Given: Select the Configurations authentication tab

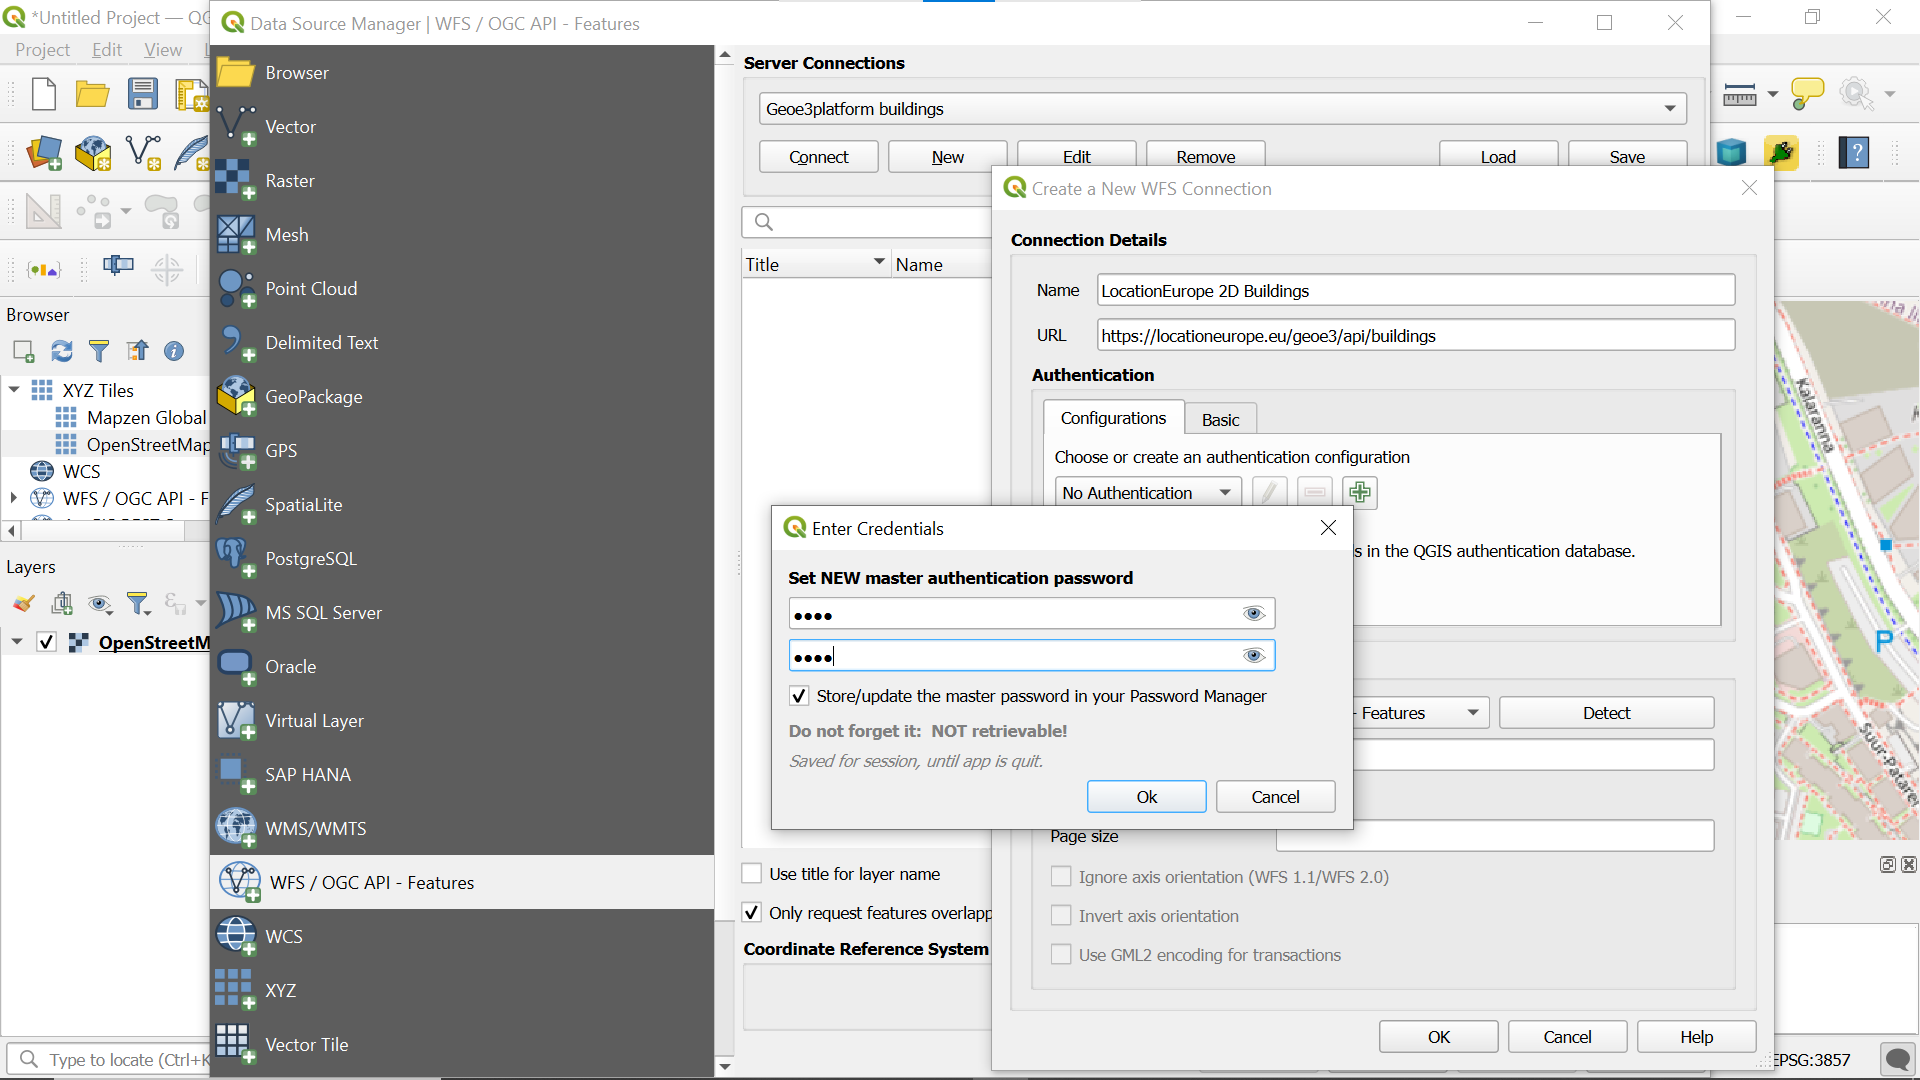Looking at the screenshot, I should tap(1114, 417).
